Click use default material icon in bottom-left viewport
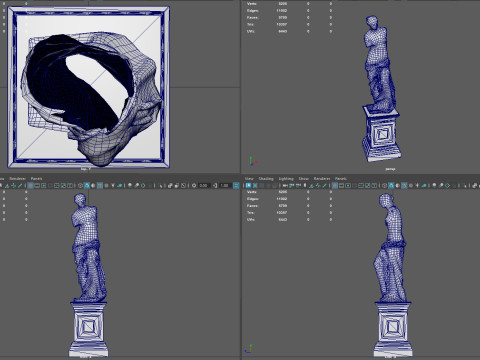The width and height of the screenshot is (480, 360). pyautogui.click(x=93, y=185)
